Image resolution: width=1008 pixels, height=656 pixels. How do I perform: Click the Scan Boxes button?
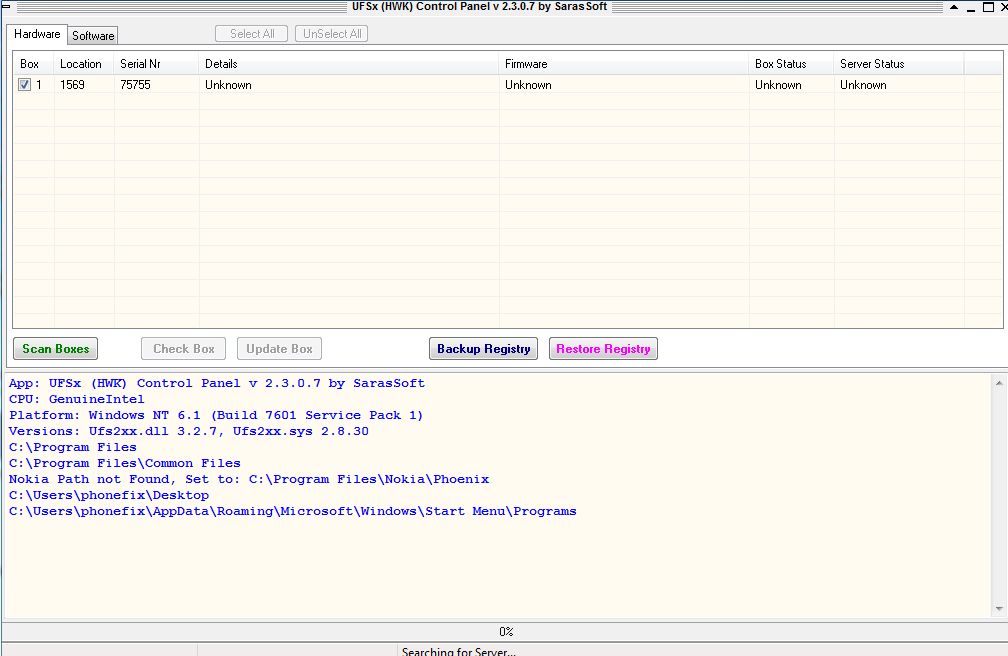pyautogui.click(x=56, y=349)
